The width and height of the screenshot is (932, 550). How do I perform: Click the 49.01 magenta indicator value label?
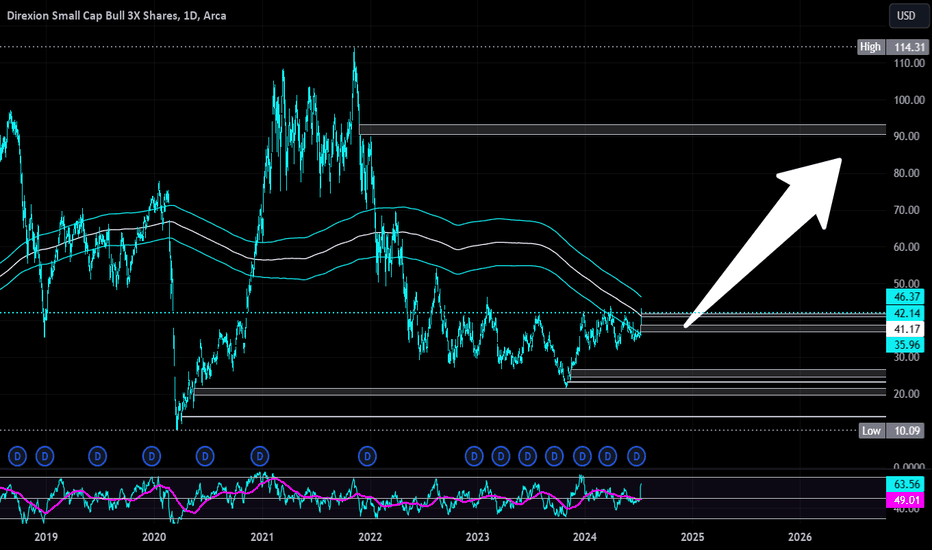[x=906, y=500]
